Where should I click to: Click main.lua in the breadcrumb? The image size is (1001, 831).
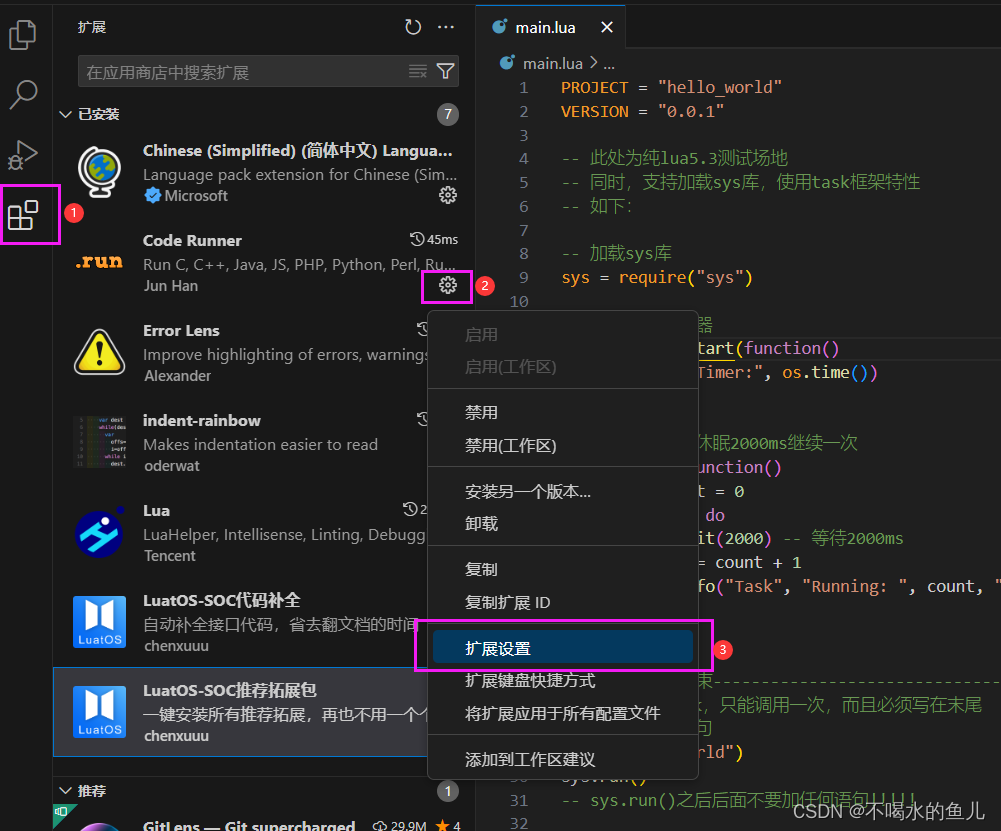click(552, 63)
